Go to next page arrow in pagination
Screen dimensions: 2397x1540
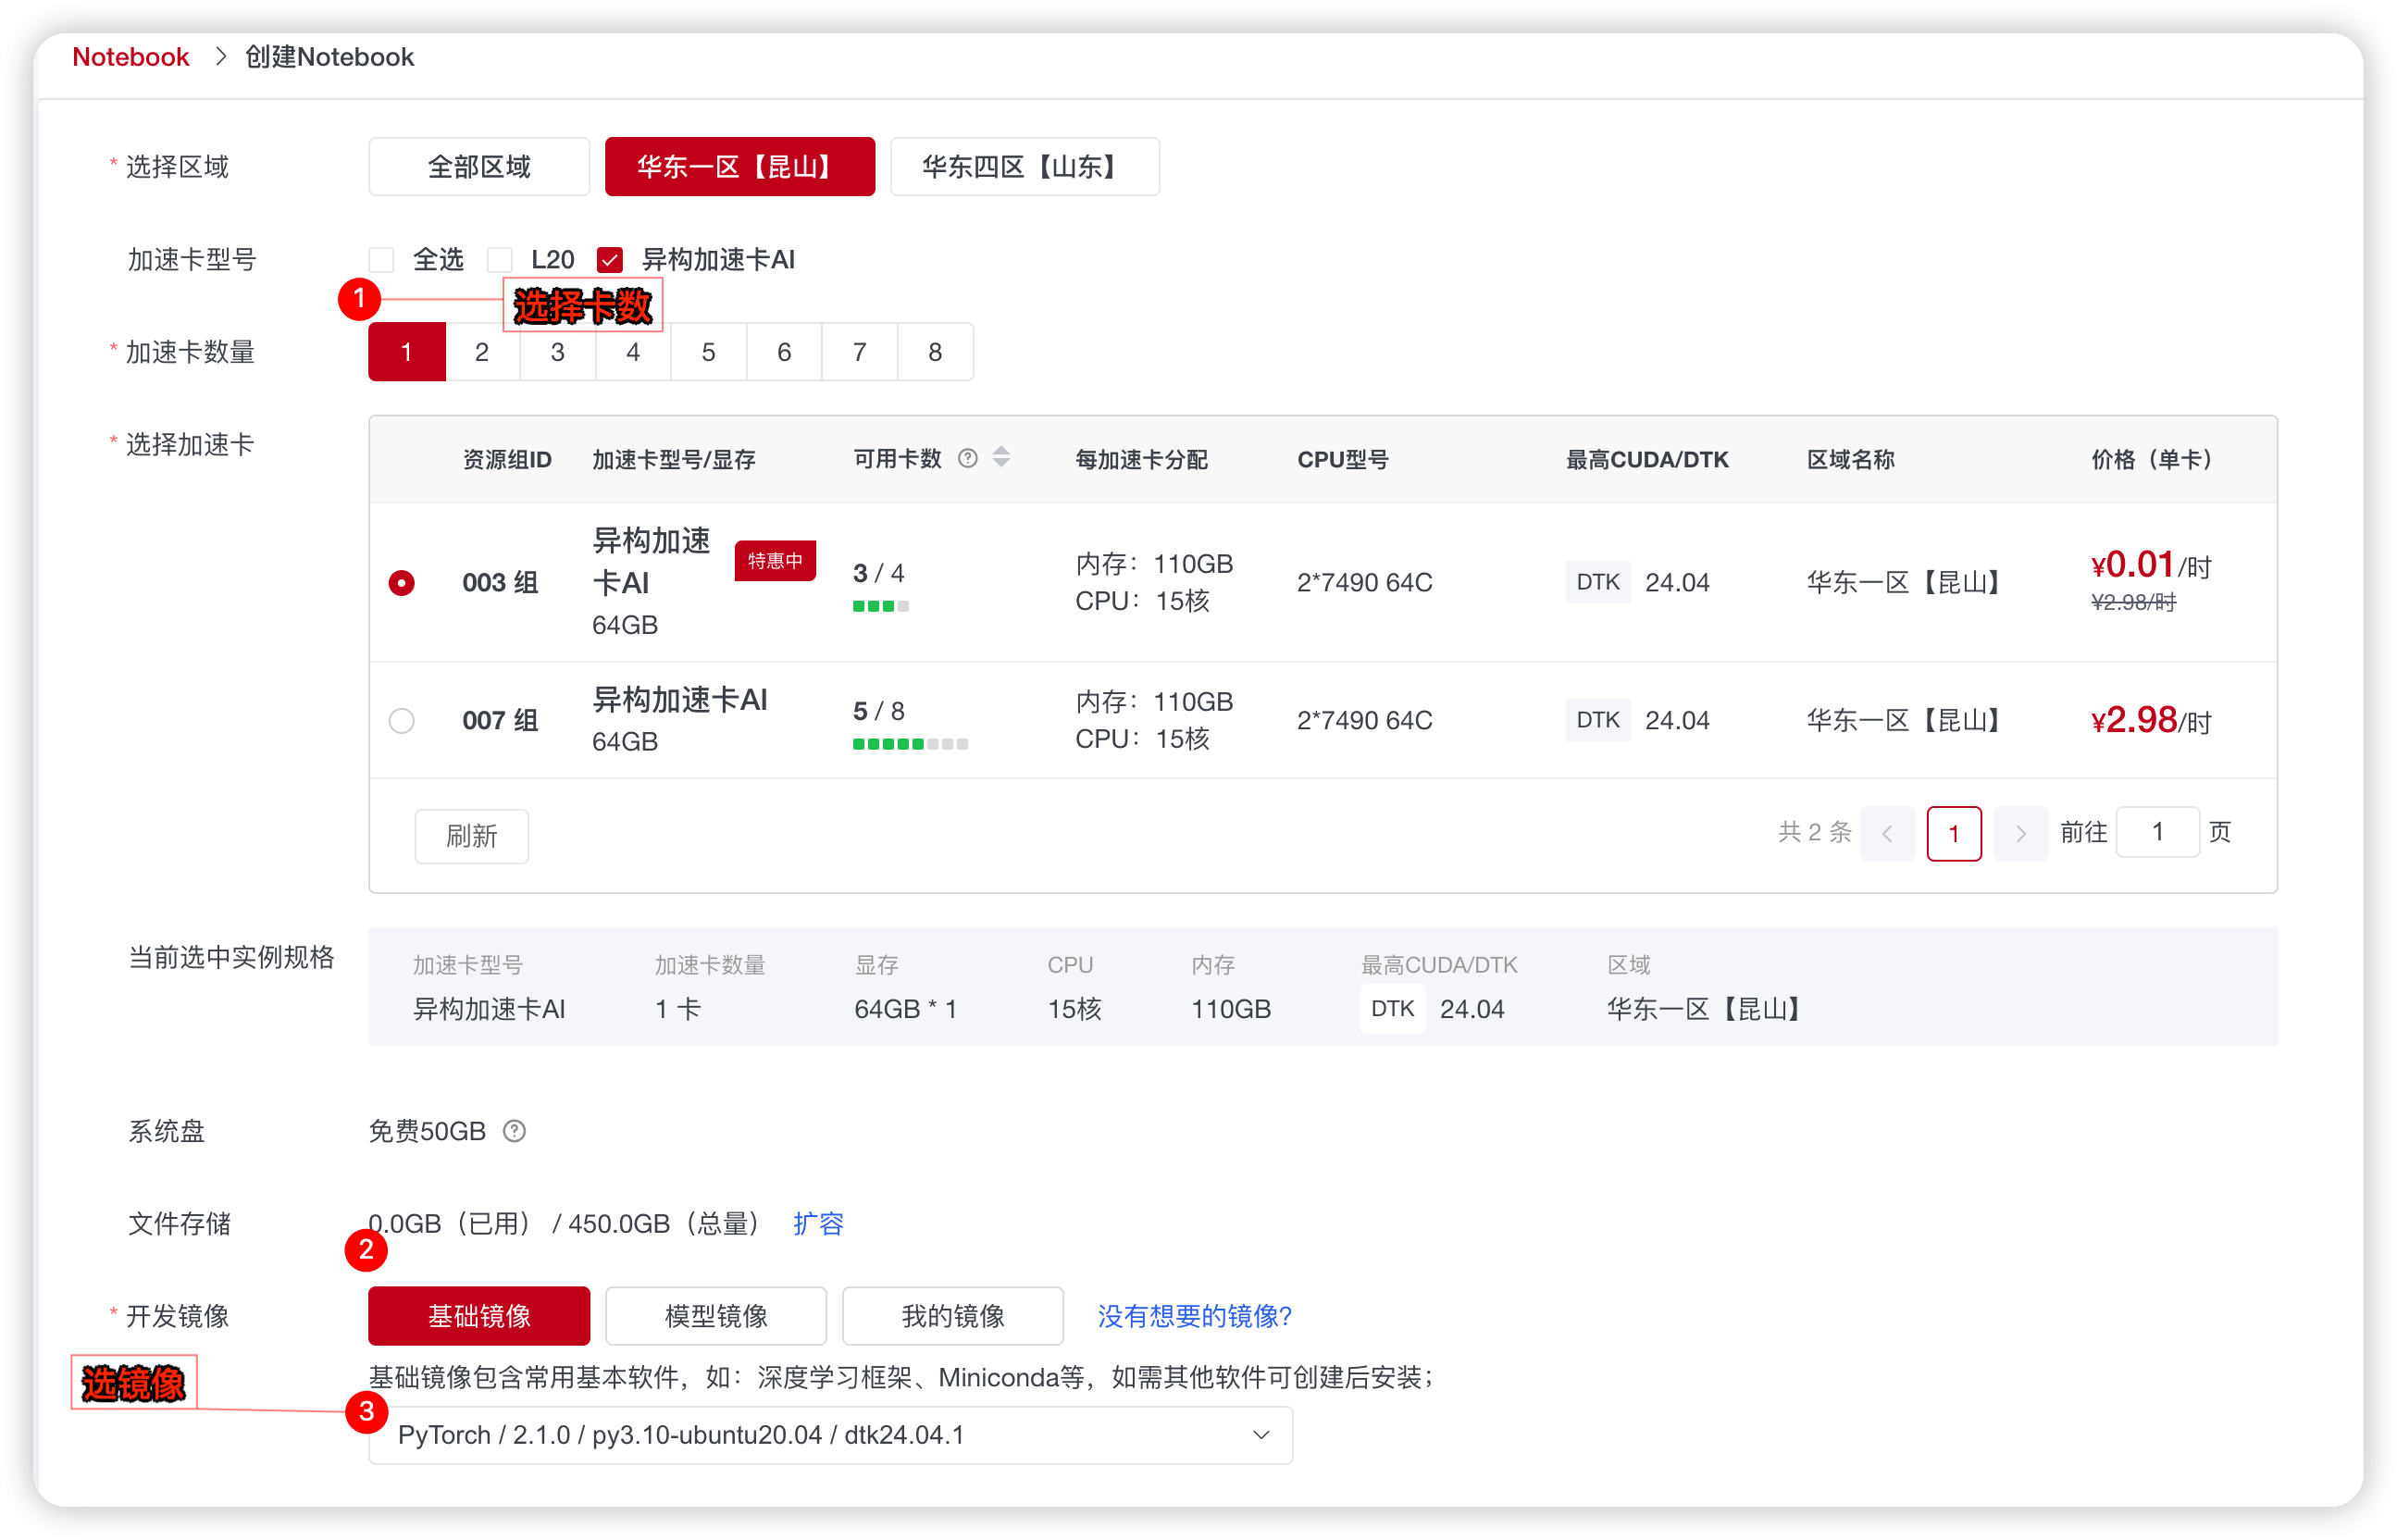click(2020, 833)
